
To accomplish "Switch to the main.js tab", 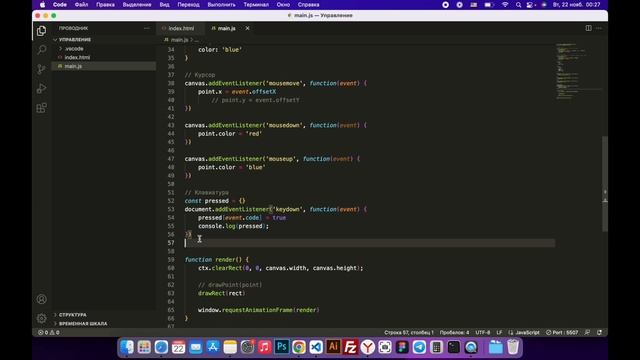I will coord(227,28).
